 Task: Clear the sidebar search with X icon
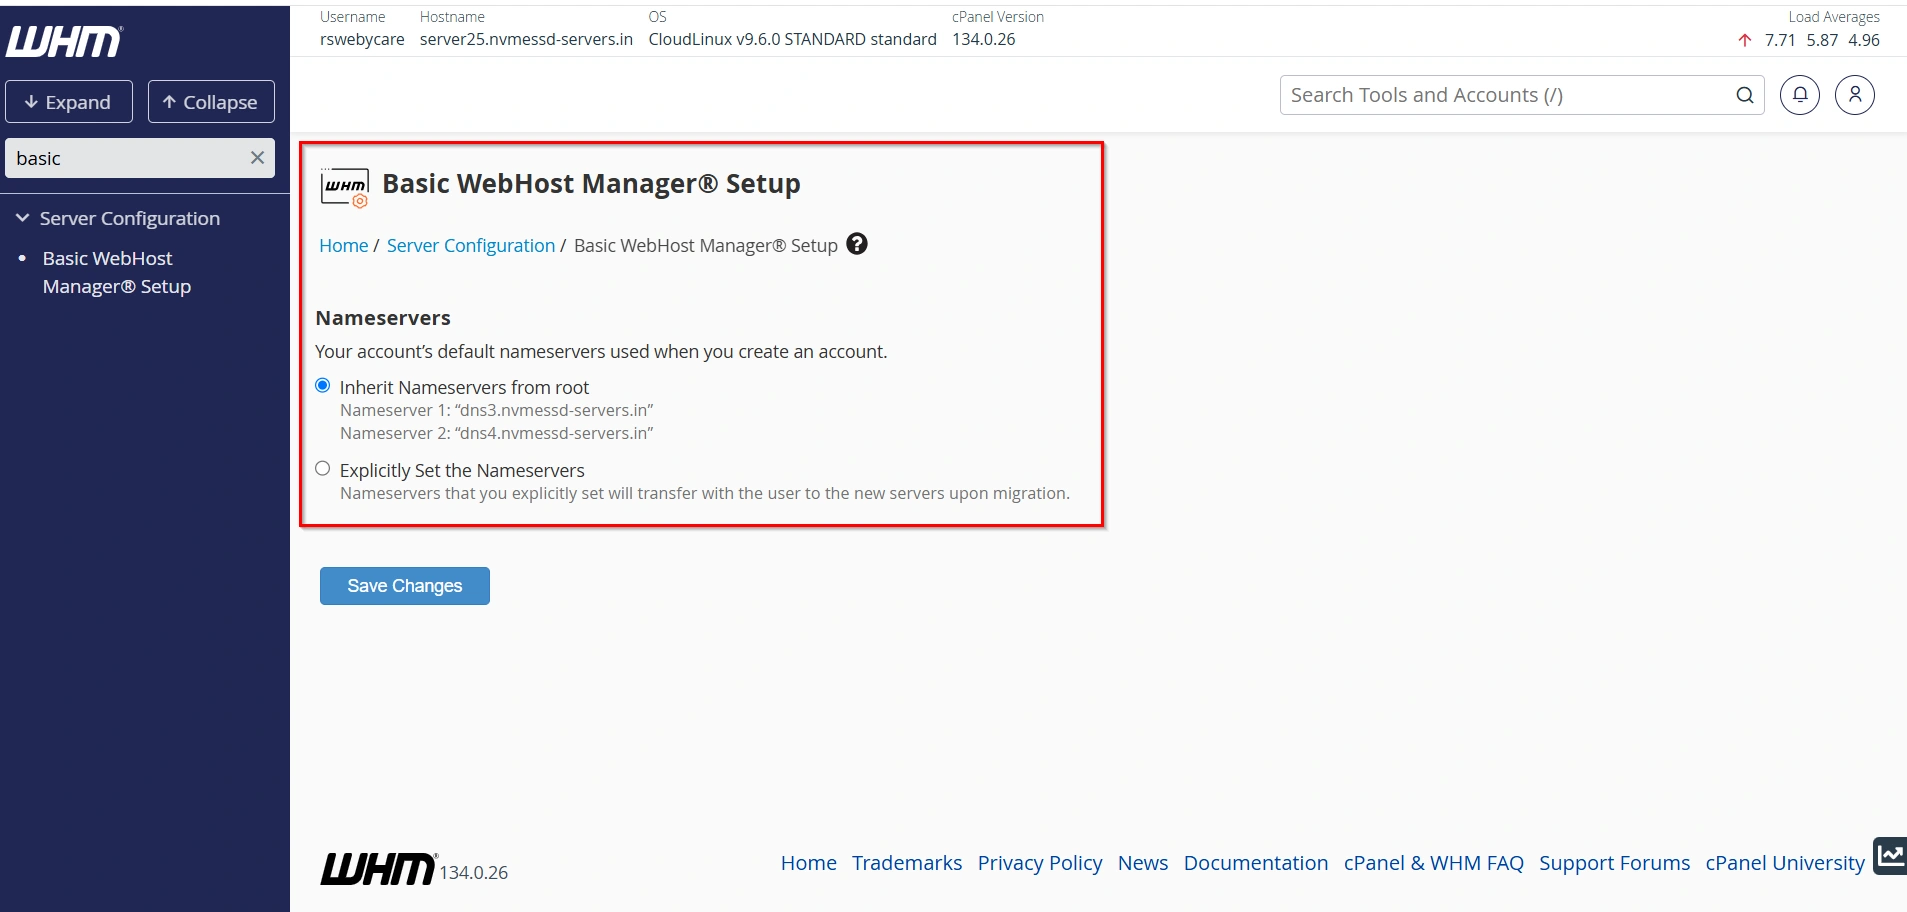pyautogui.click(x=257, y=158)
